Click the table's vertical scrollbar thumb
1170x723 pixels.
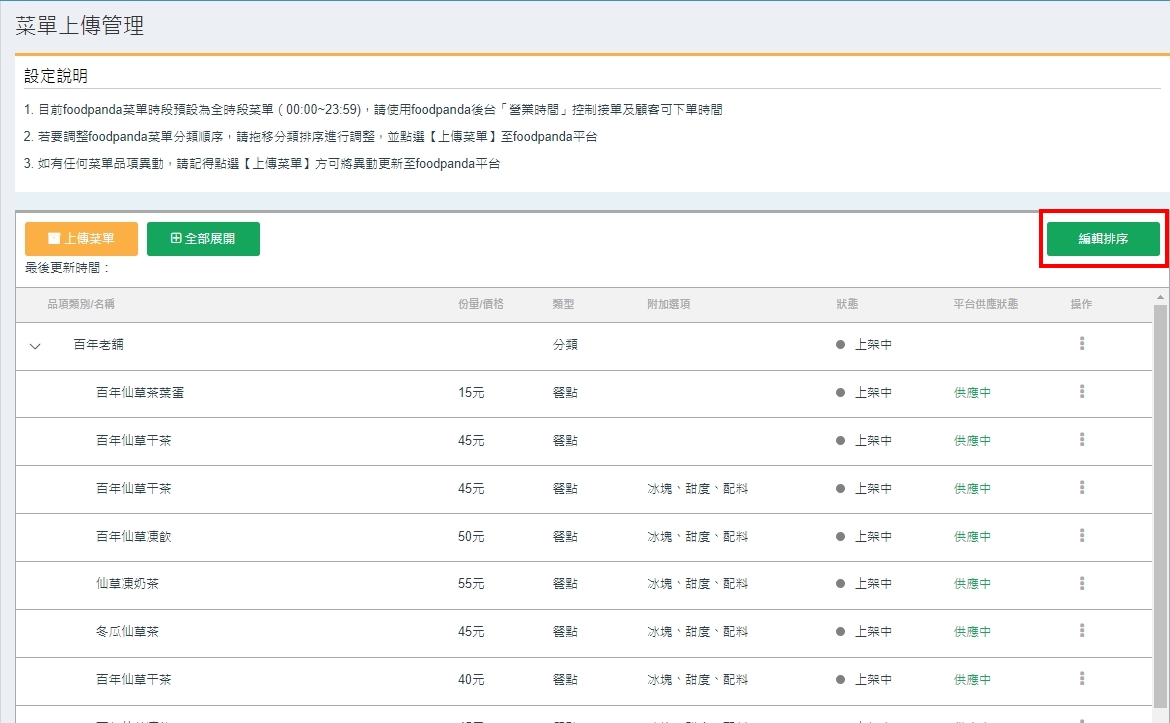click(1160, 500)
